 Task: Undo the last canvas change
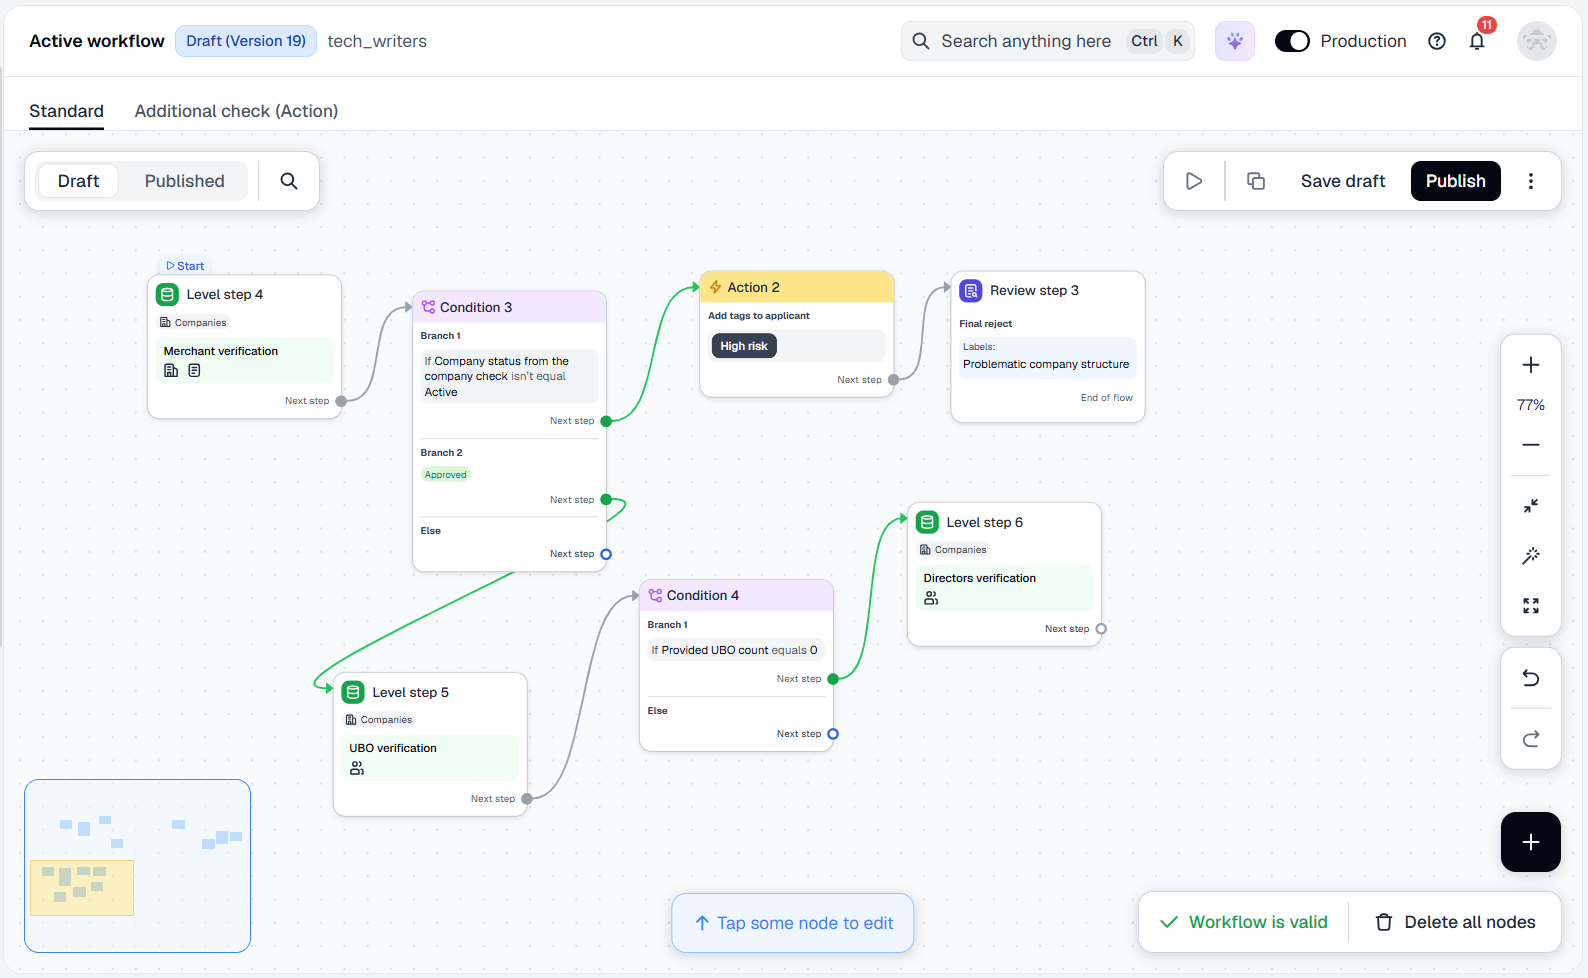[x=1530, y=679]
